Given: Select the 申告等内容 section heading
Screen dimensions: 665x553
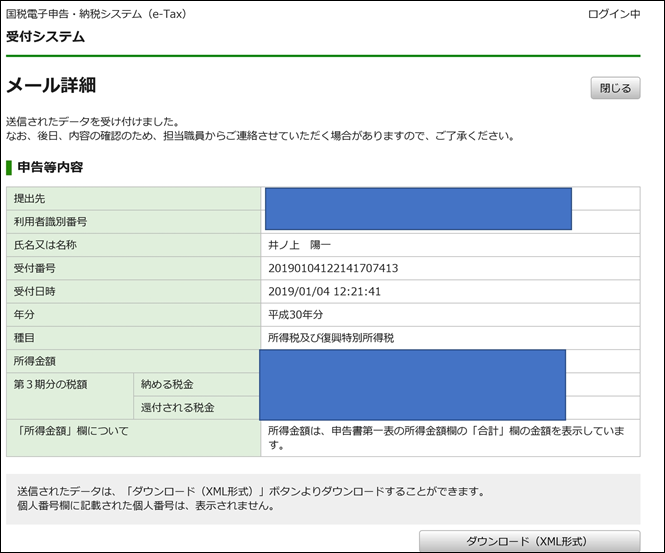Looking at the screenshot, I should tap(50, 167).
